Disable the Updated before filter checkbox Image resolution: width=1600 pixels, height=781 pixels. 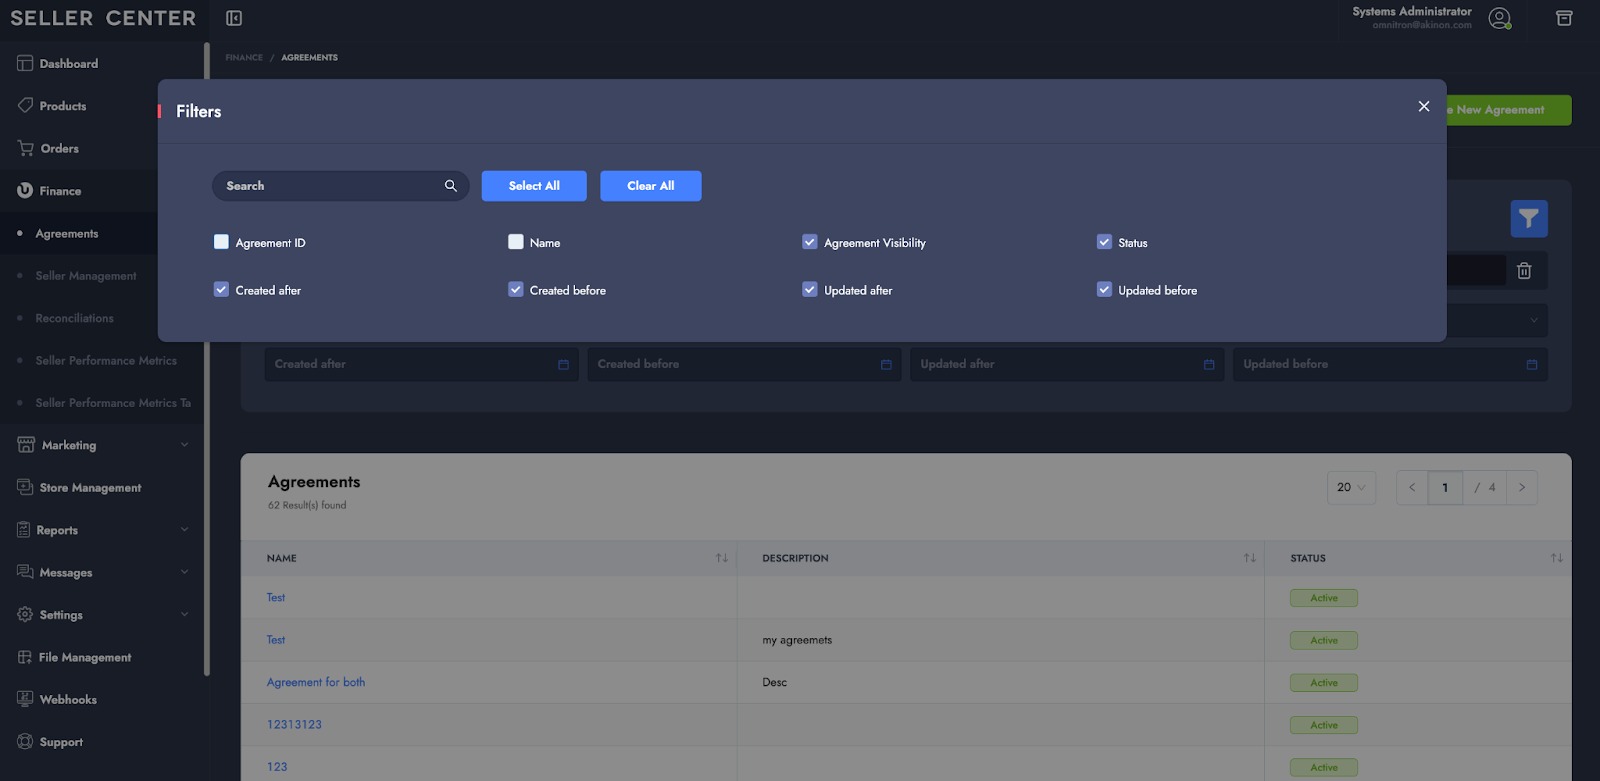(1104, 290)
